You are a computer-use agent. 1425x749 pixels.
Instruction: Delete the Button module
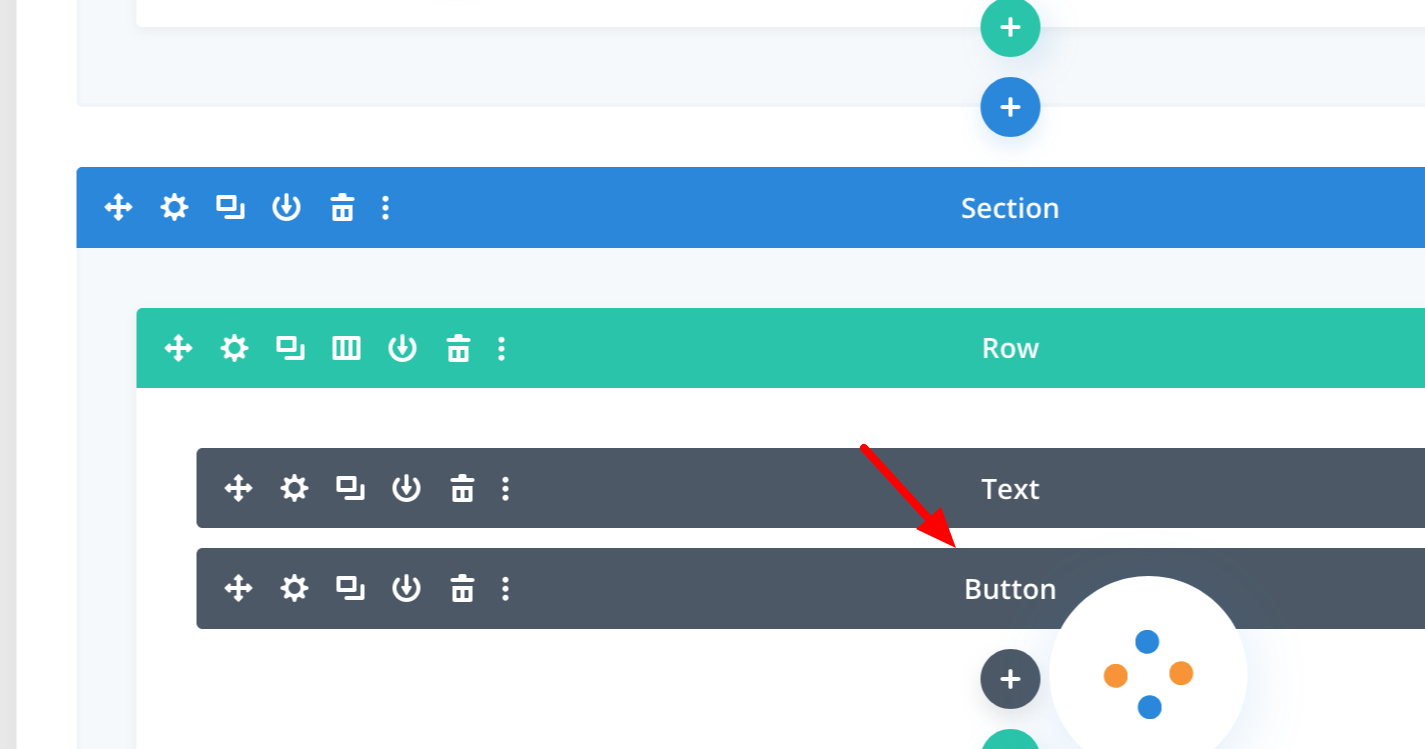point(461,588)
